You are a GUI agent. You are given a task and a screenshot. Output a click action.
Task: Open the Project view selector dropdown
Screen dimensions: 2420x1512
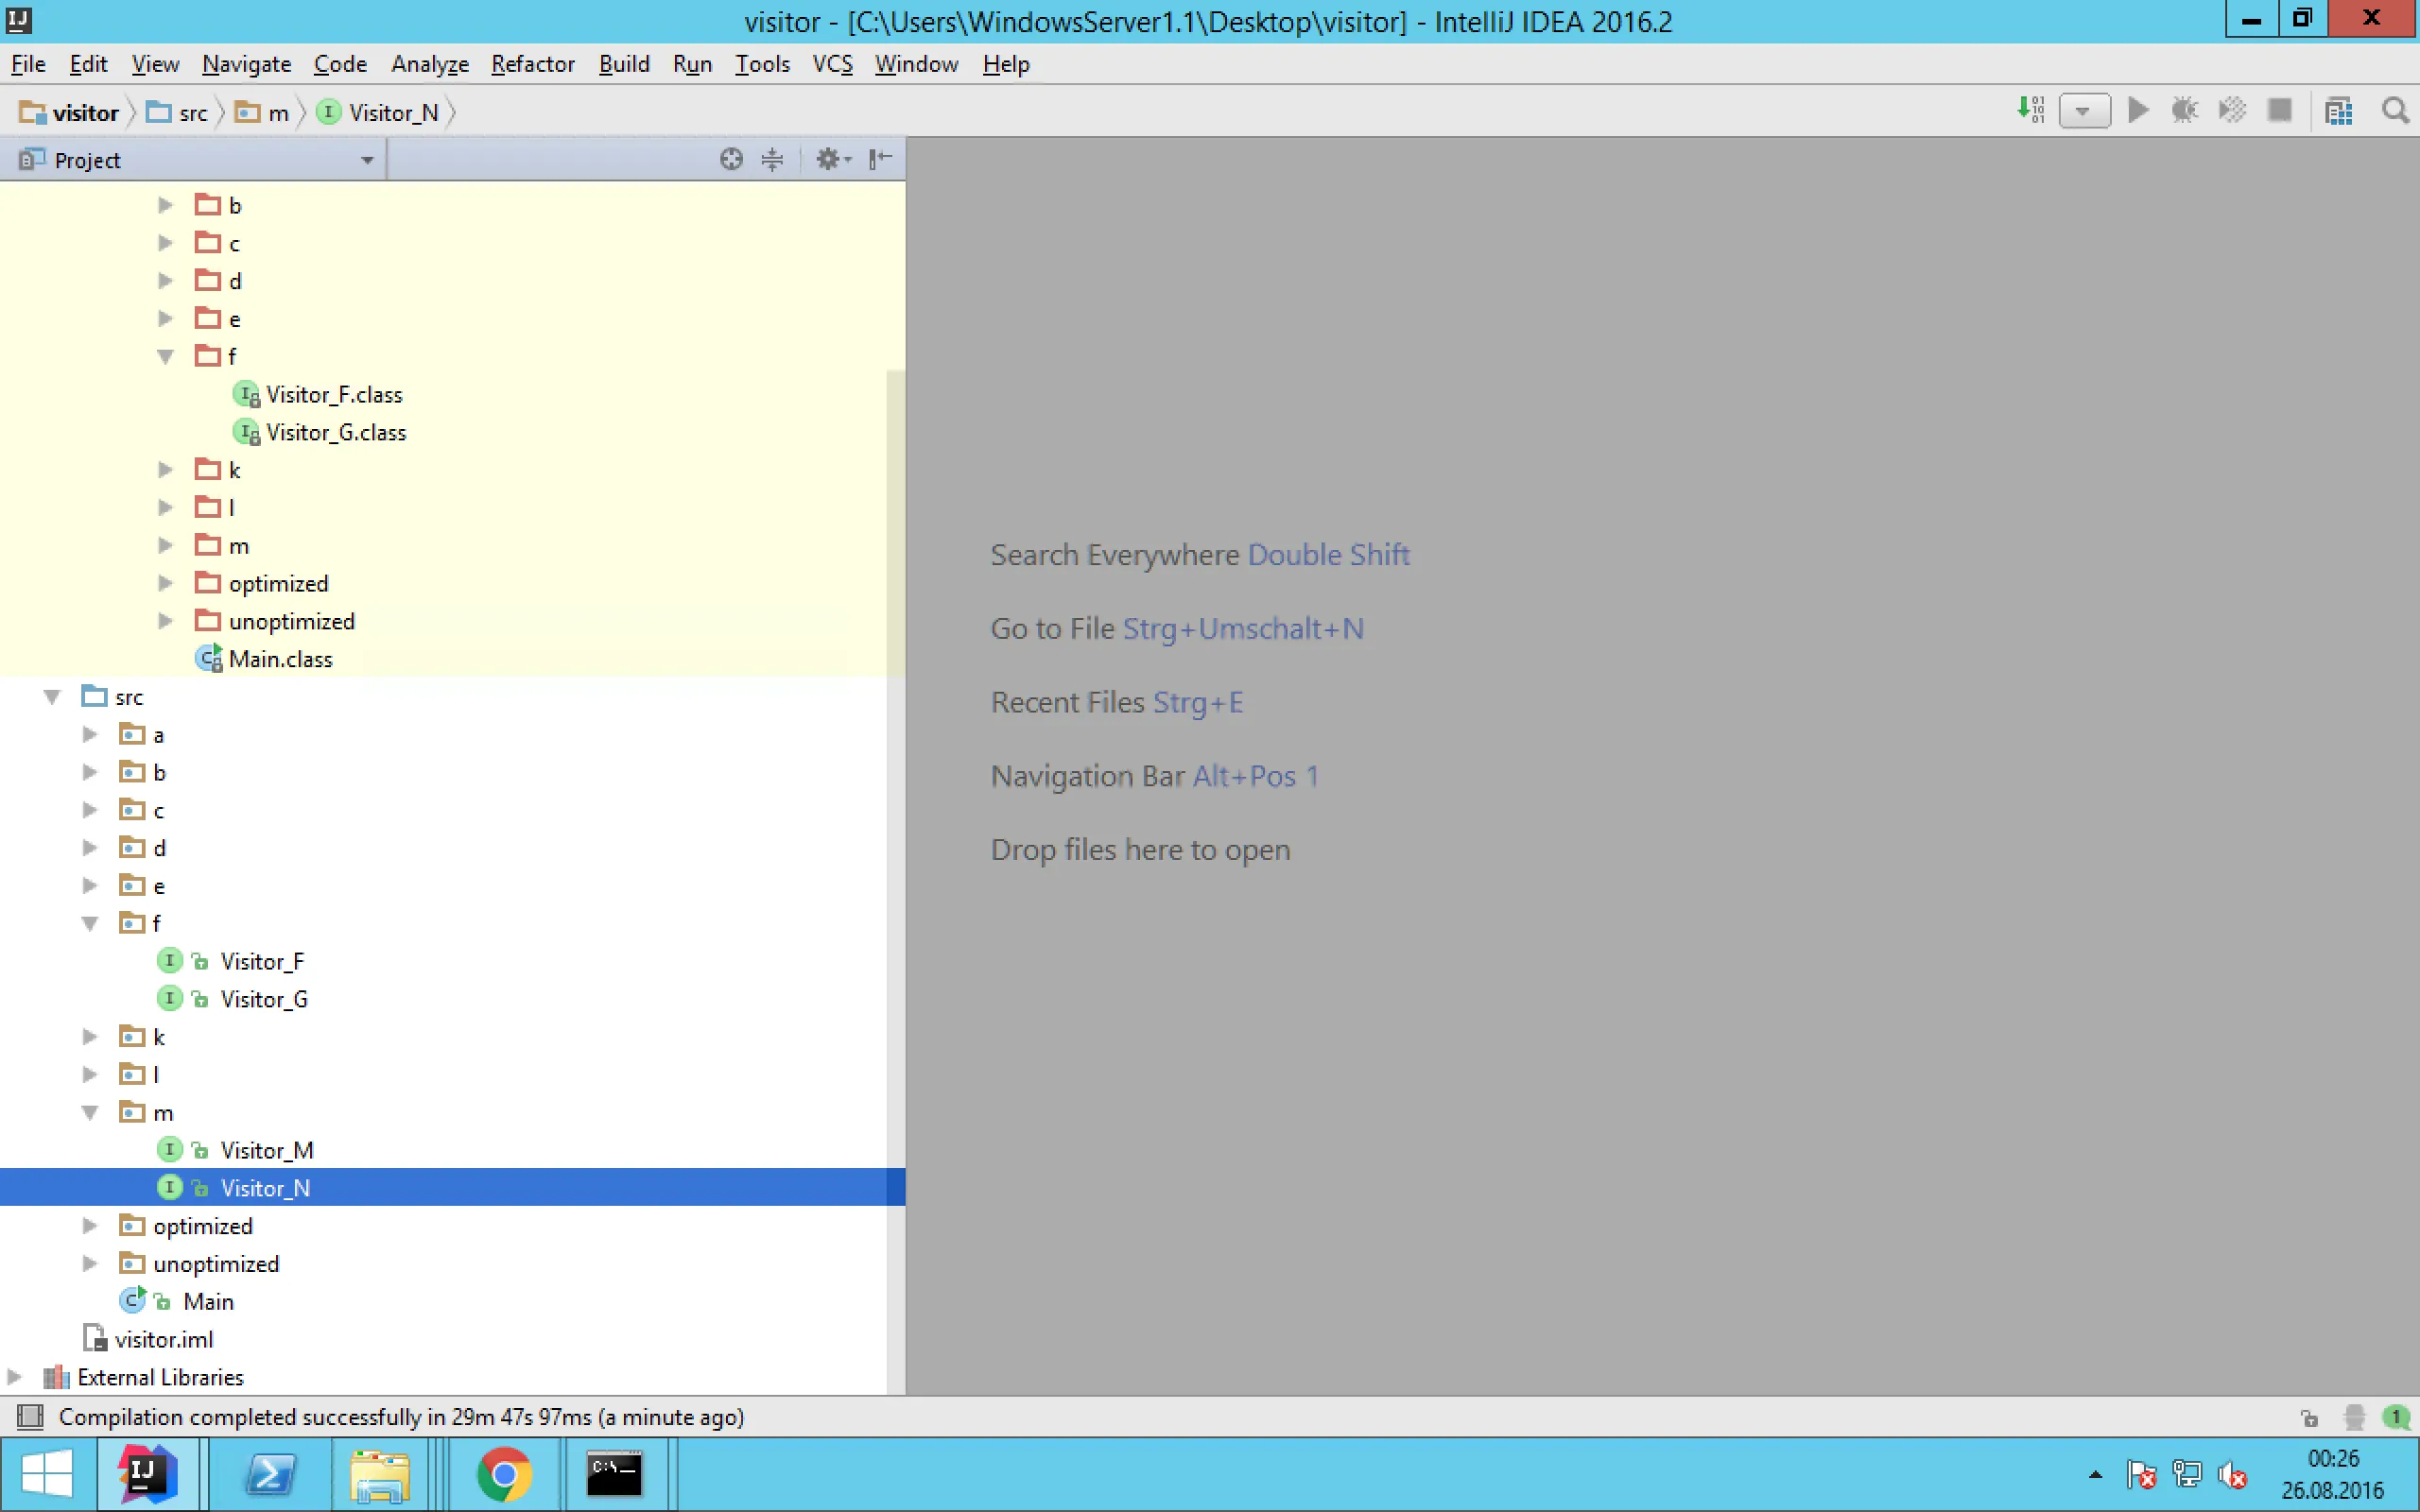pos(367,160)
